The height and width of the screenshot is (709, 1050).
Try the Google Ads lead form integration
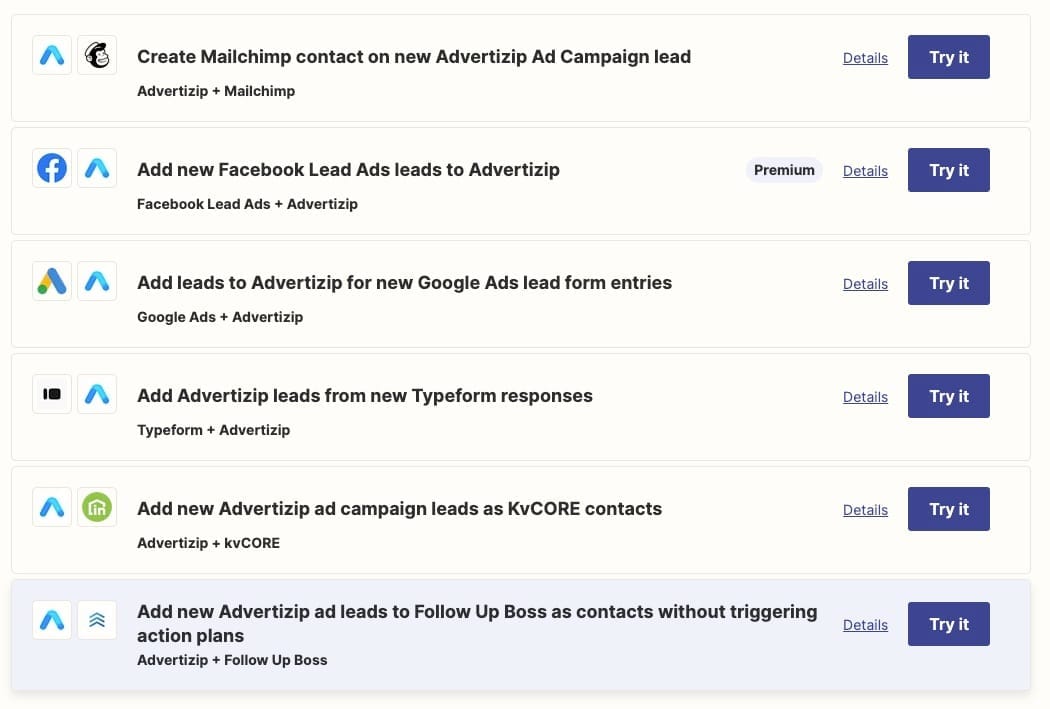pos(948,283)
